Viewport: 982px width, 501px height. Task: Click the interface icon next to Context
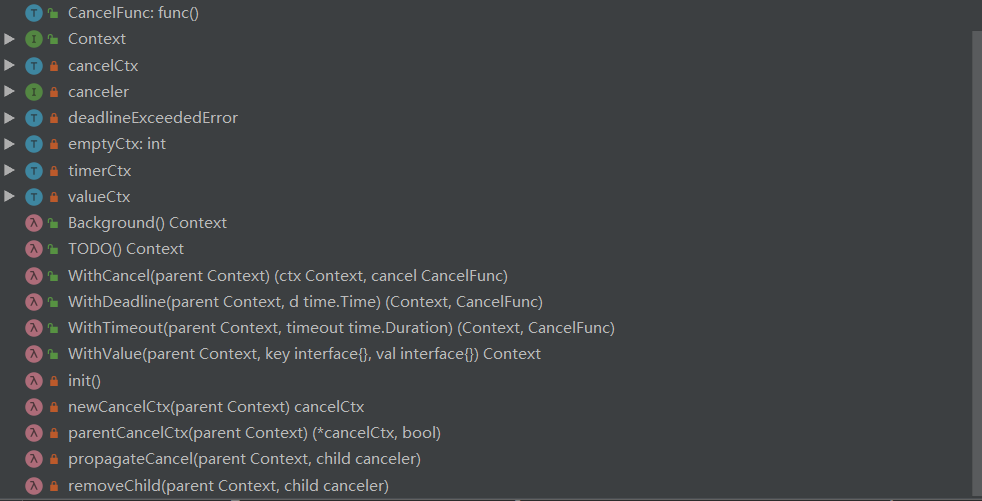[34, 39]
